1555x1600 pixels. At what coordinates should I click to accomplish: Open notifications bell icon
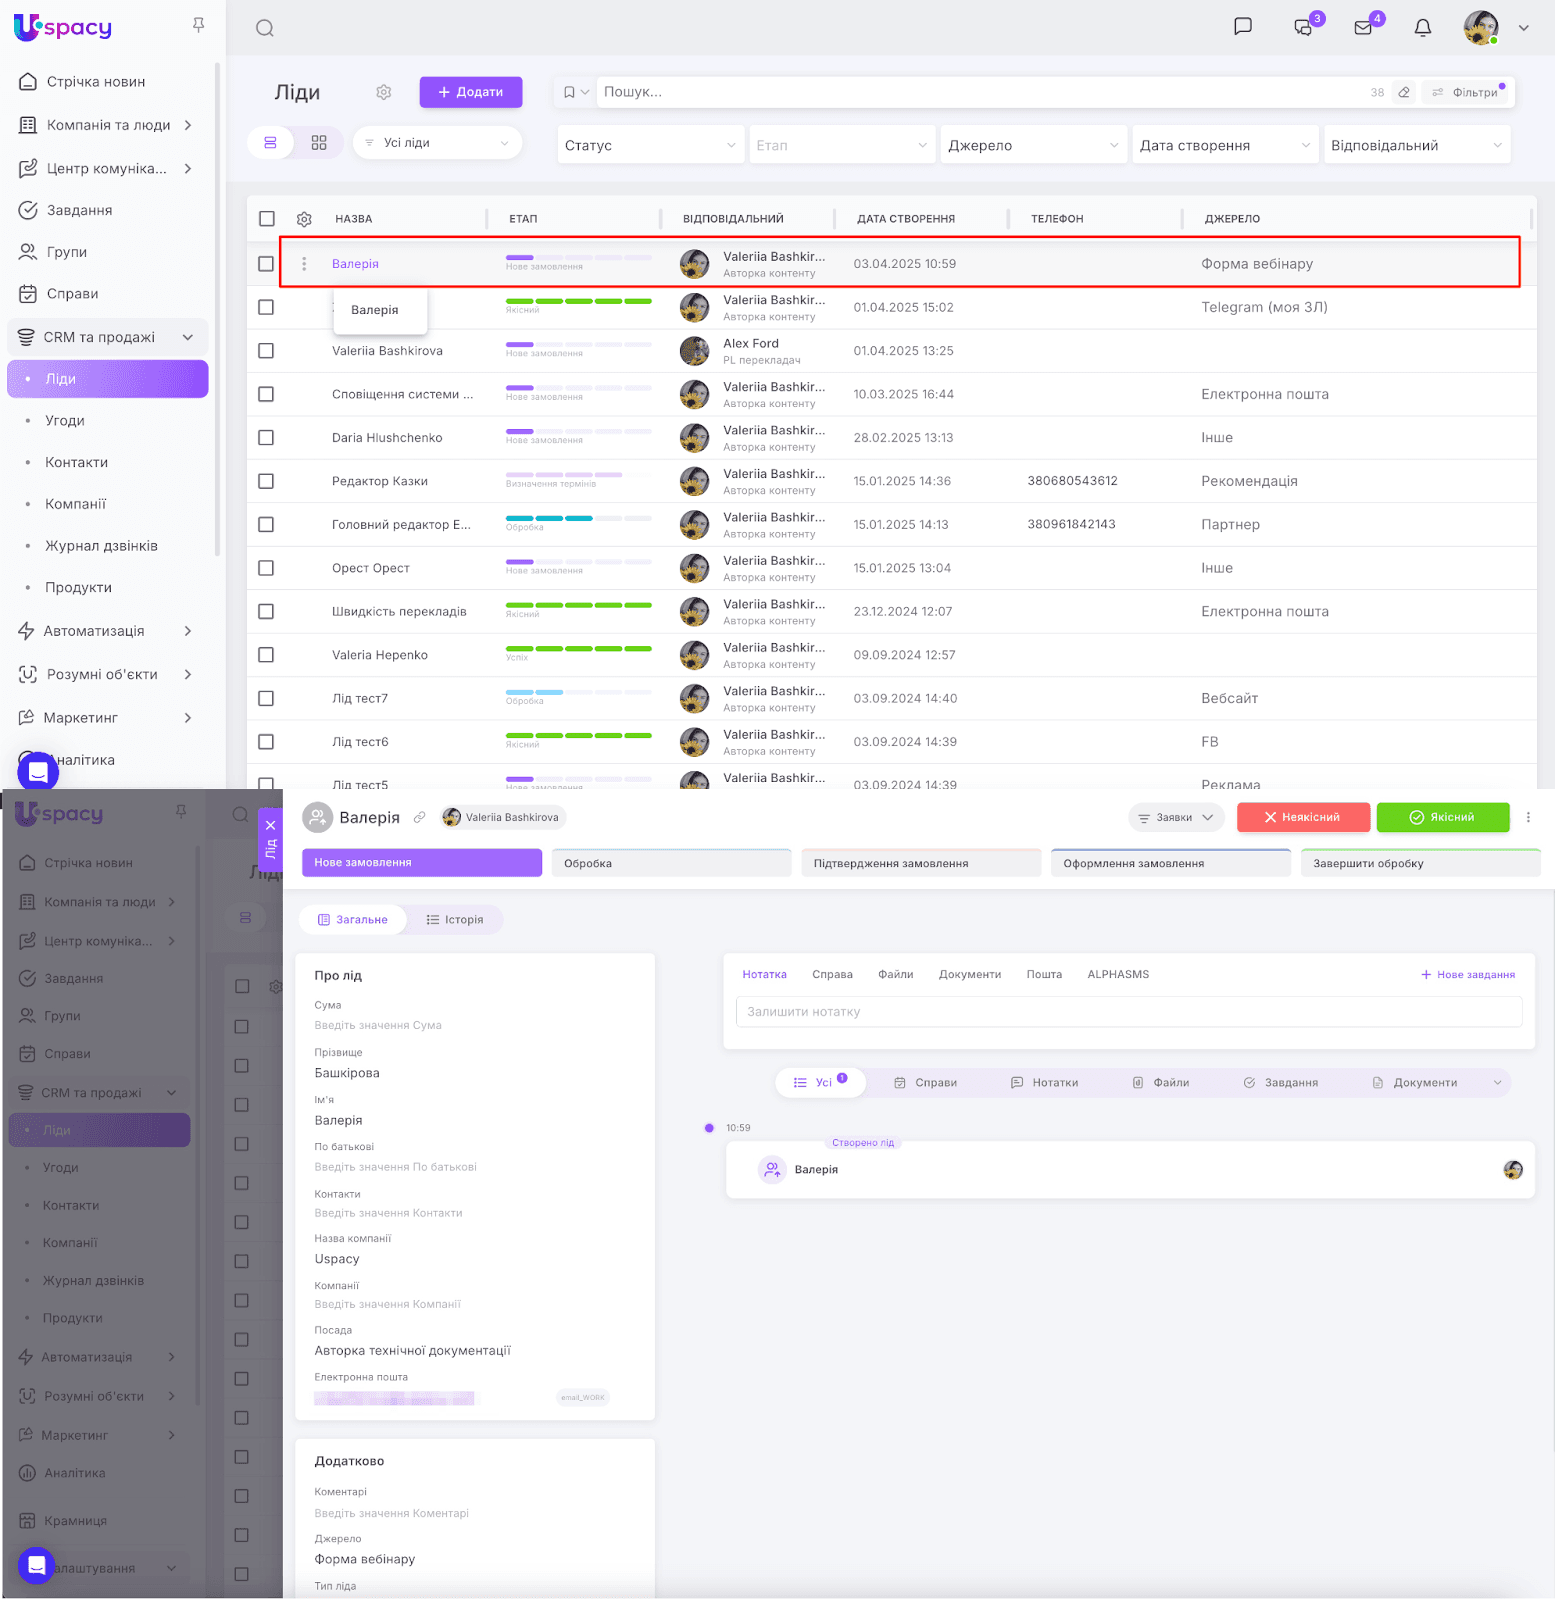tap(1422, 28)
